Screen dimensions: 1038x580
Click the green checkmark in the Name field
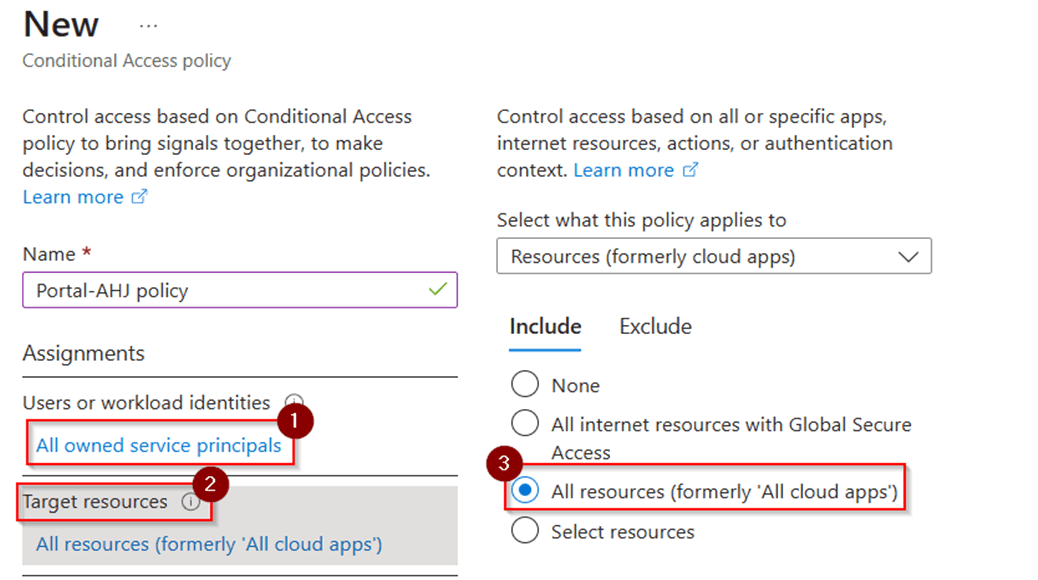435,289
